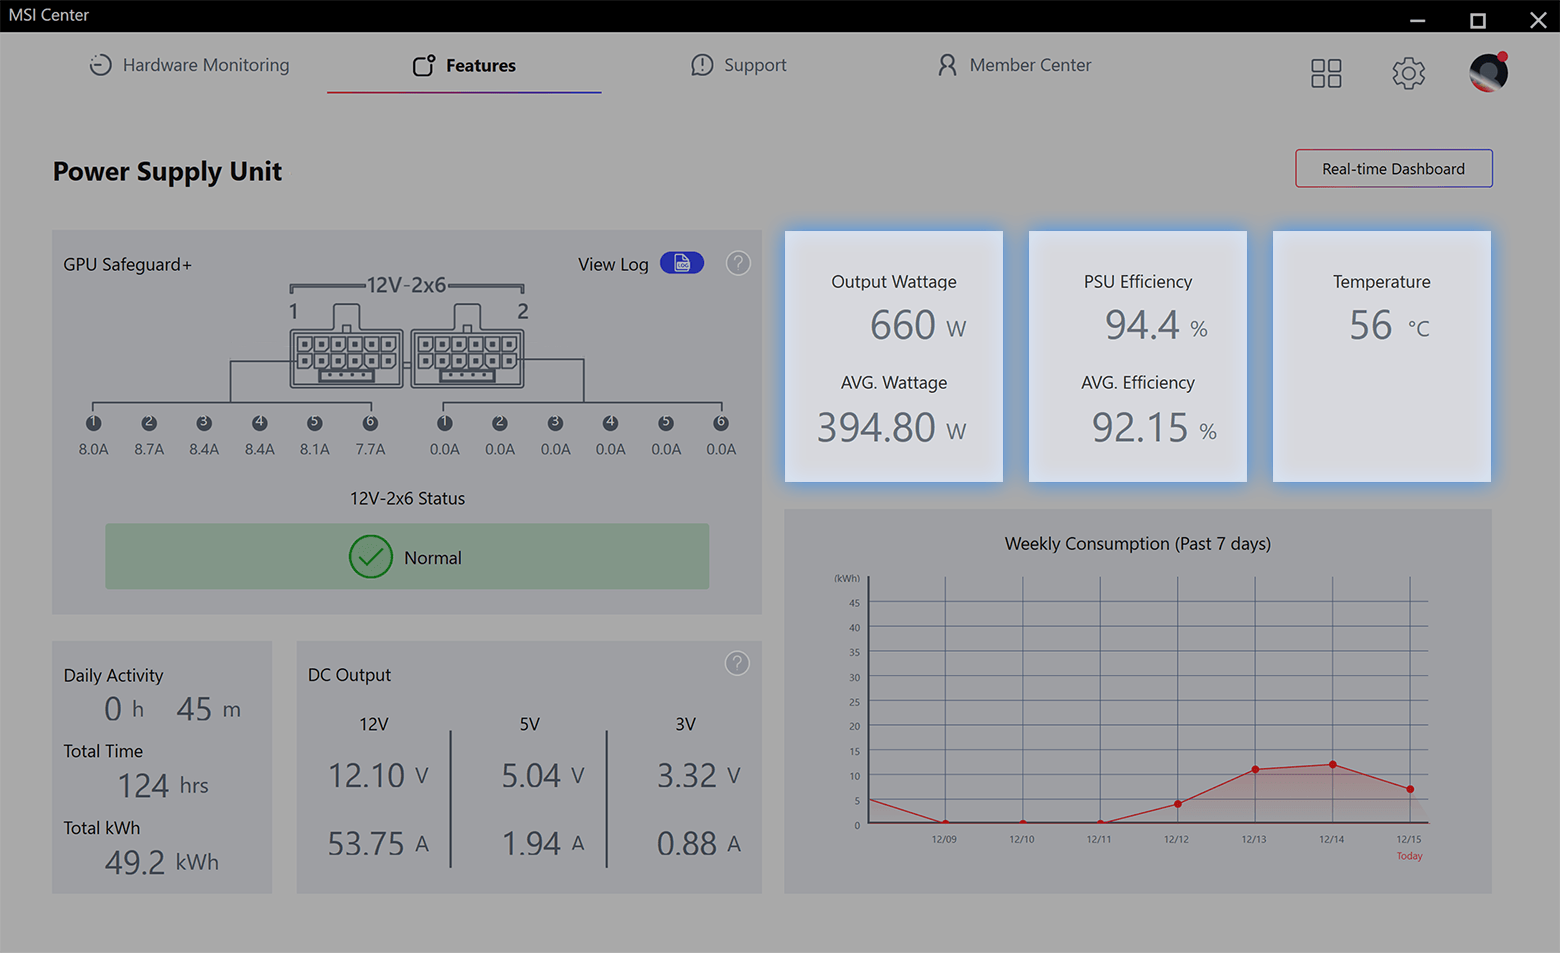Viewport: 1560px width, 953px height.
Task: Click GPU Safeguard+ help question mark
Action: click(x=738, y=263)
